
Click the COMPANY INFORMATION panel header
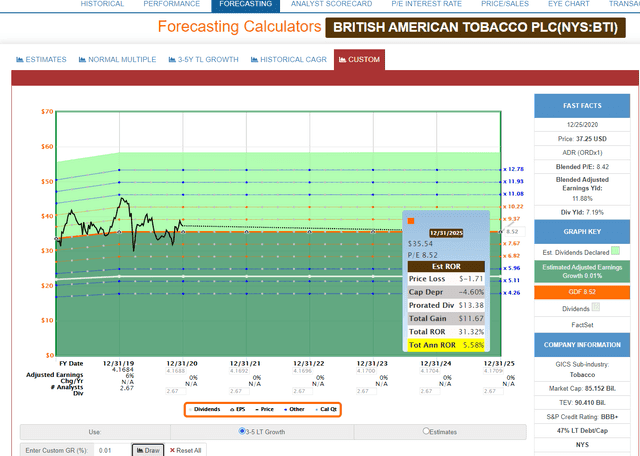[582, 345]
